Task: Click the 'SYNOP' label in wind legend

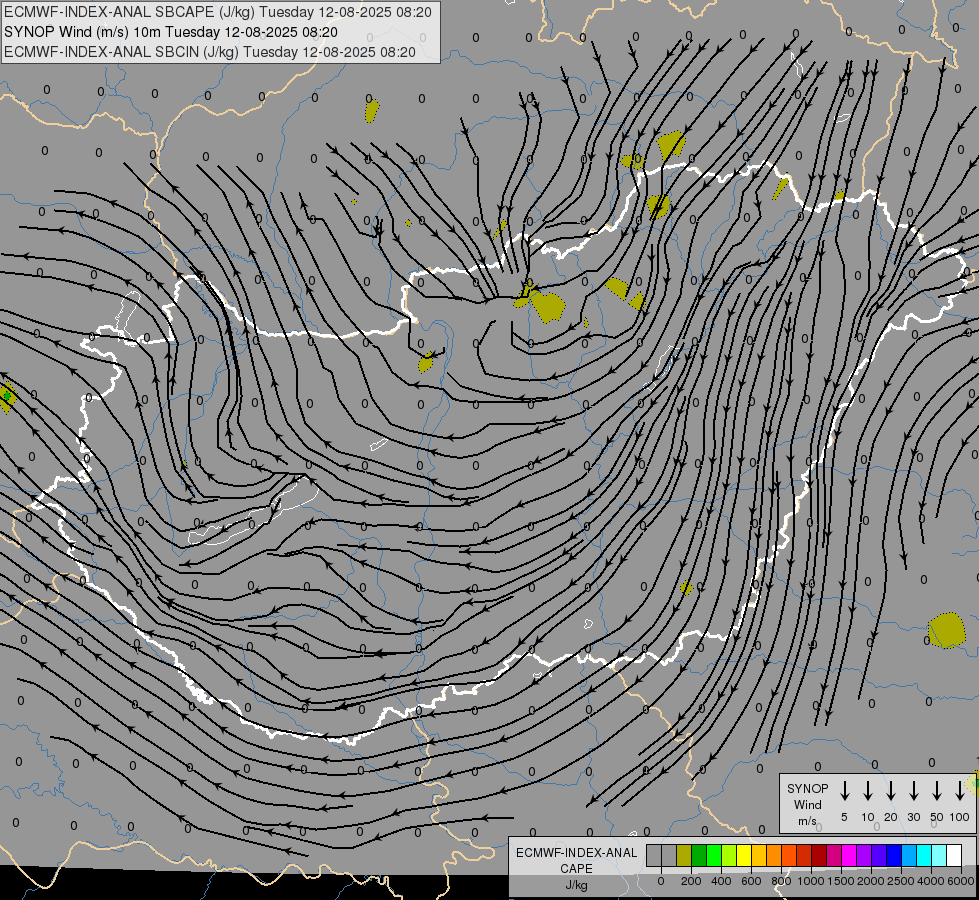Action: point(807,788)
